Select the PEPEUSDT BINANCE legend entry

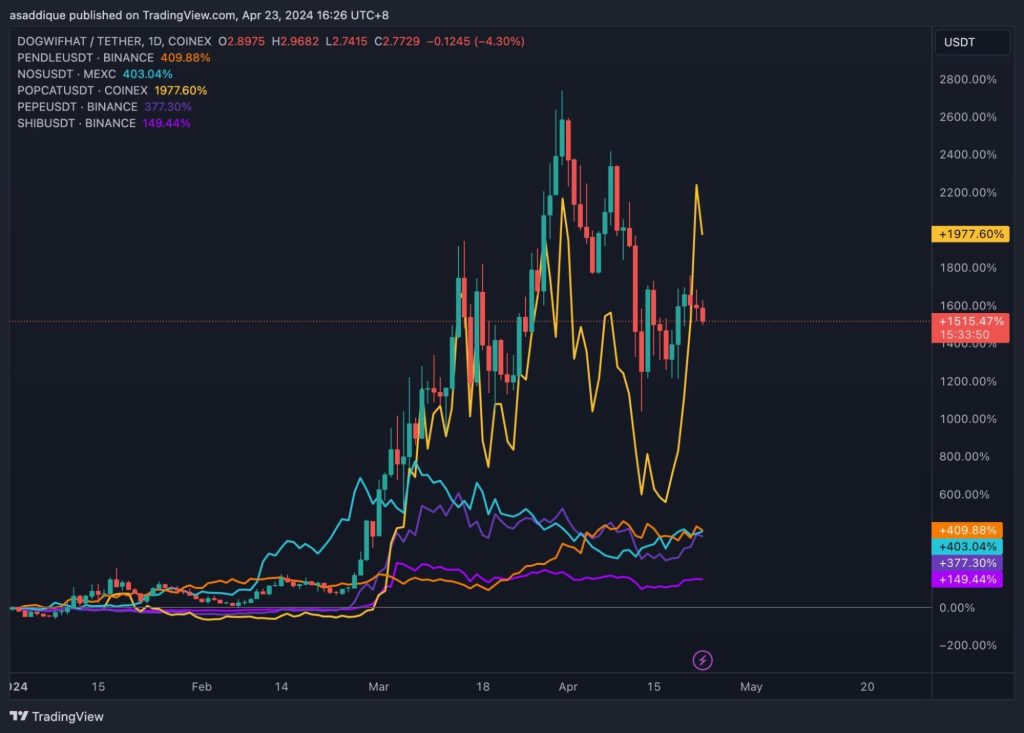pos(76,106)
